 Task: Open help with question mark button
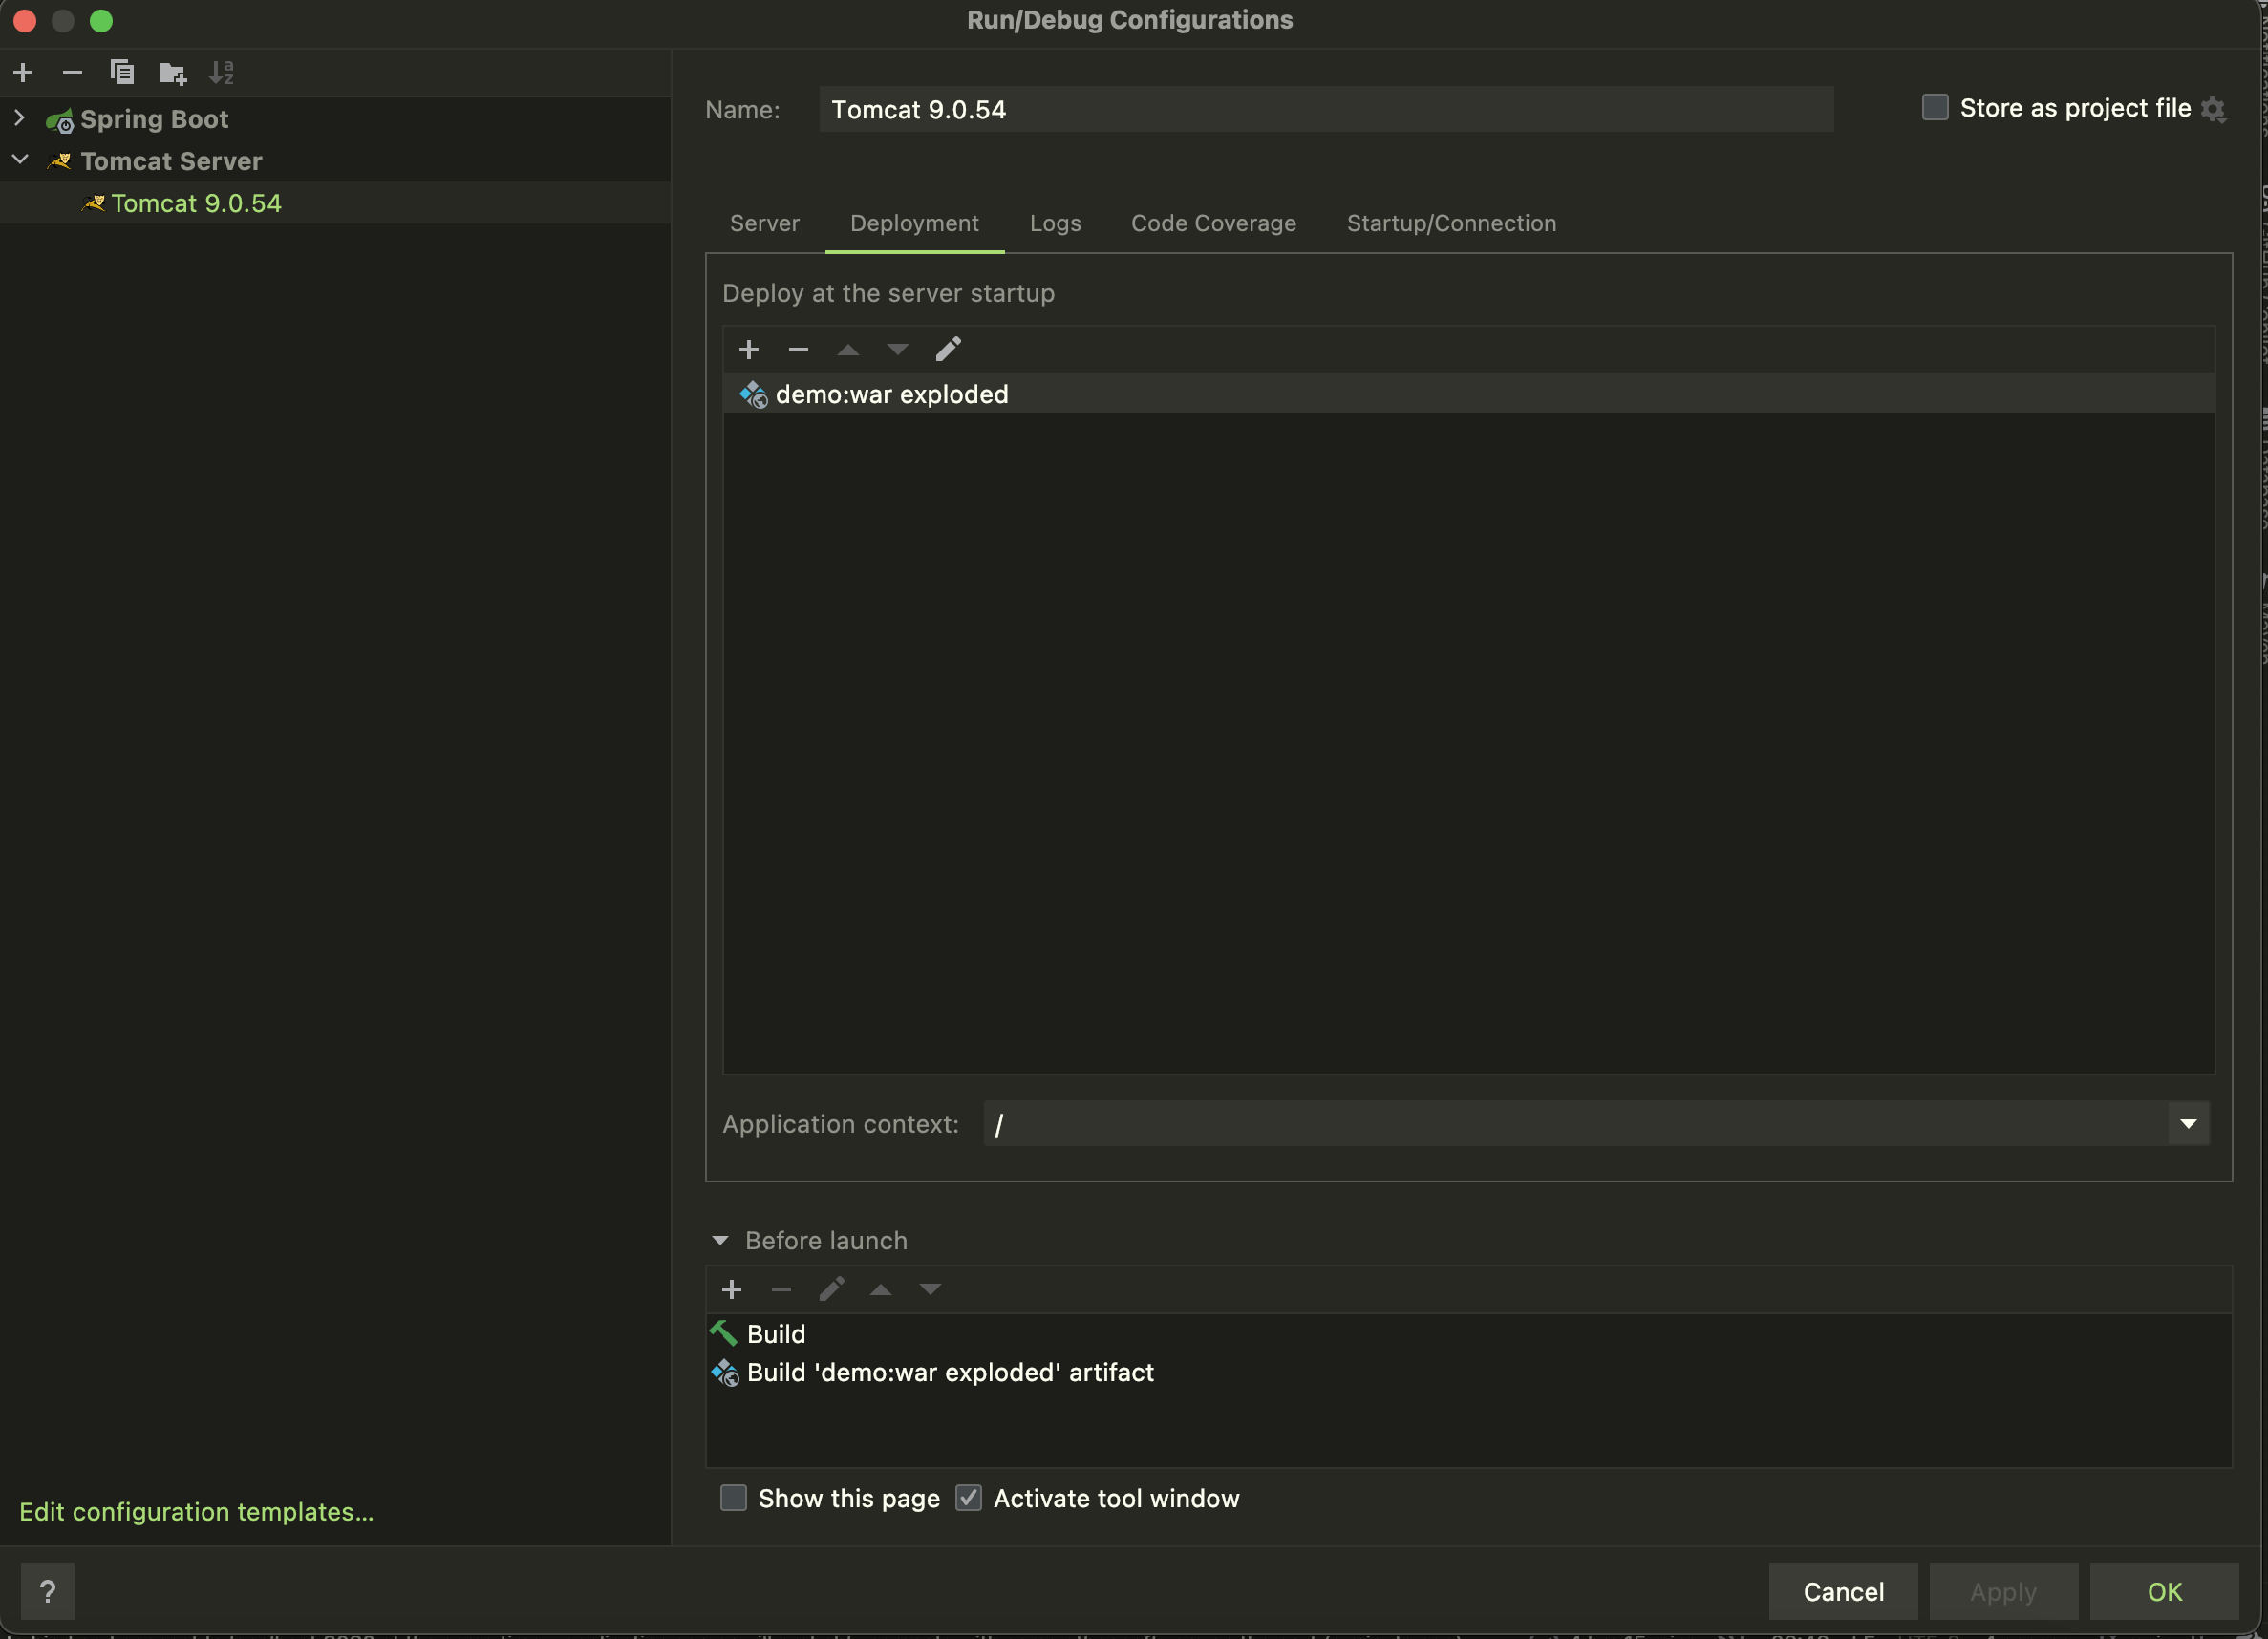(x=47, y=1591)
